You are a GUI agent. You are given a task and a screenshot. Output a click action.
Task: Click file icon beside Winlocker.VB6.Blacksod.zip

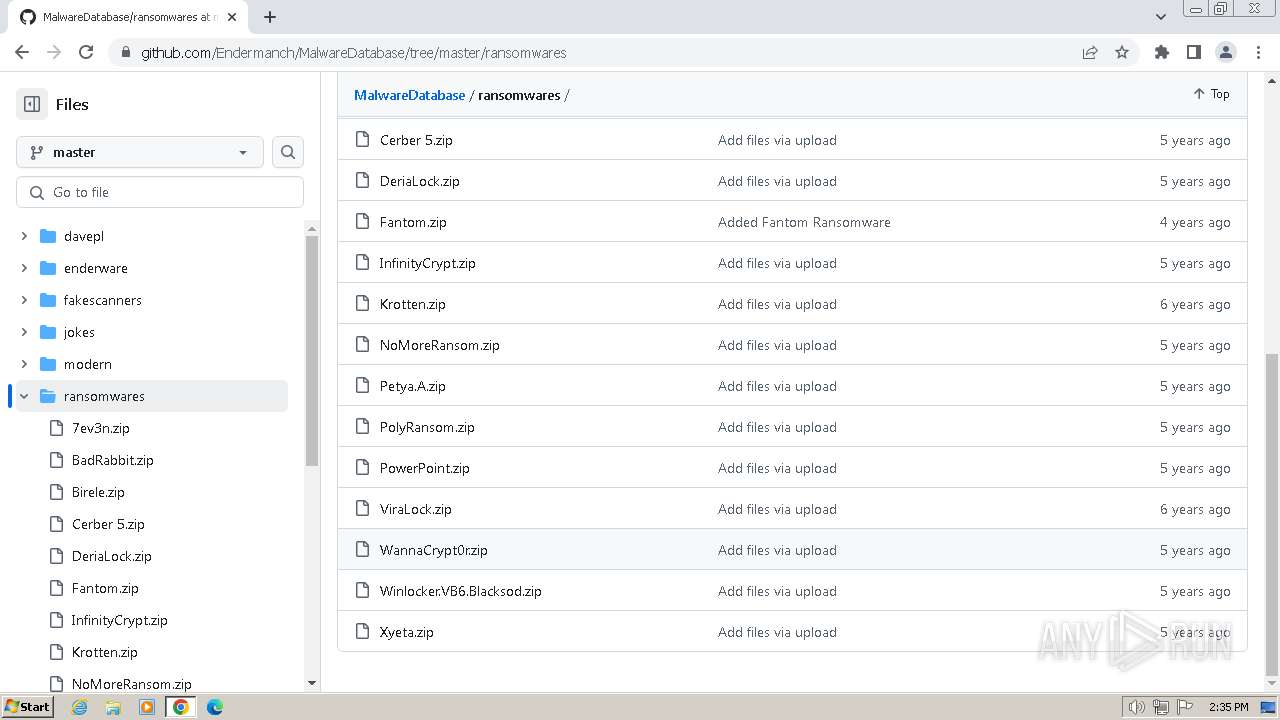click(362, 591)
